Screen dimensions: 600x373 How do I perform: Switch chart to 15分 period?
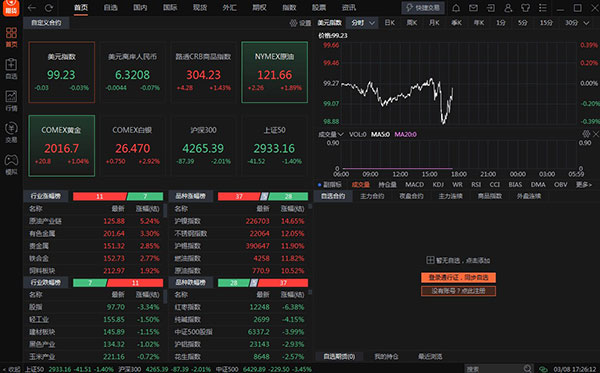546,23
